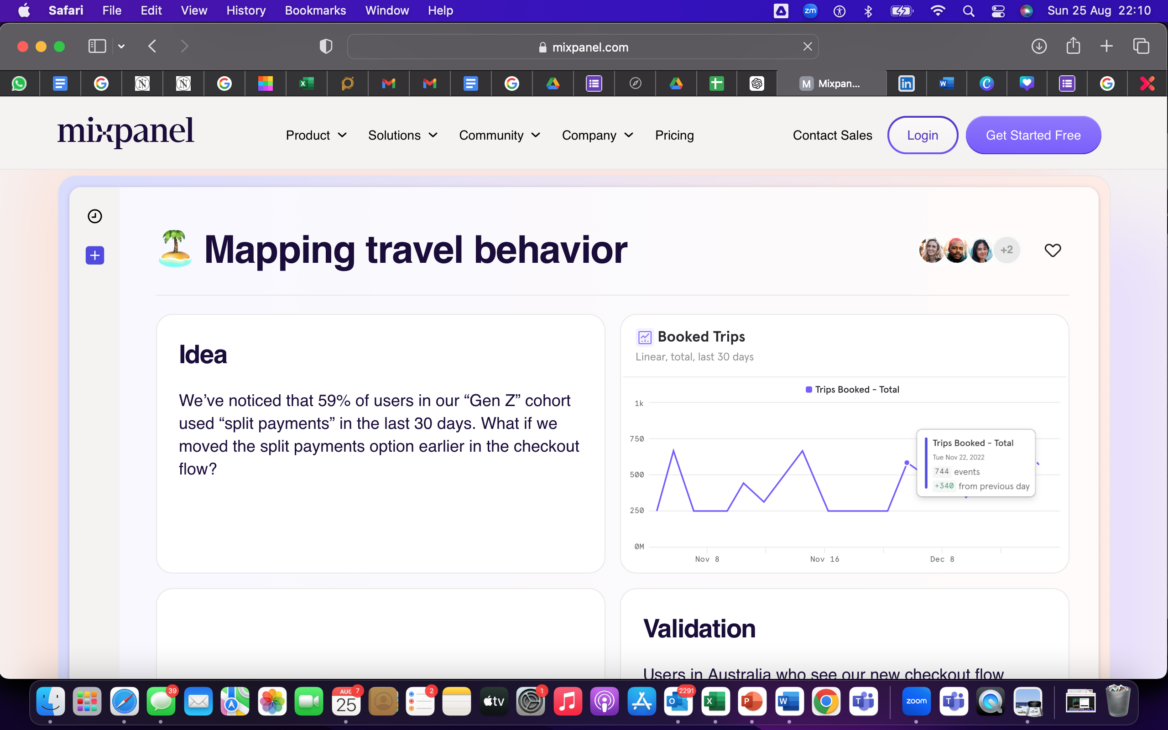Viewport: 1168px width, 730px height.
Task: Expand the Solutions dropdown menu
Action: click(402, 135)
